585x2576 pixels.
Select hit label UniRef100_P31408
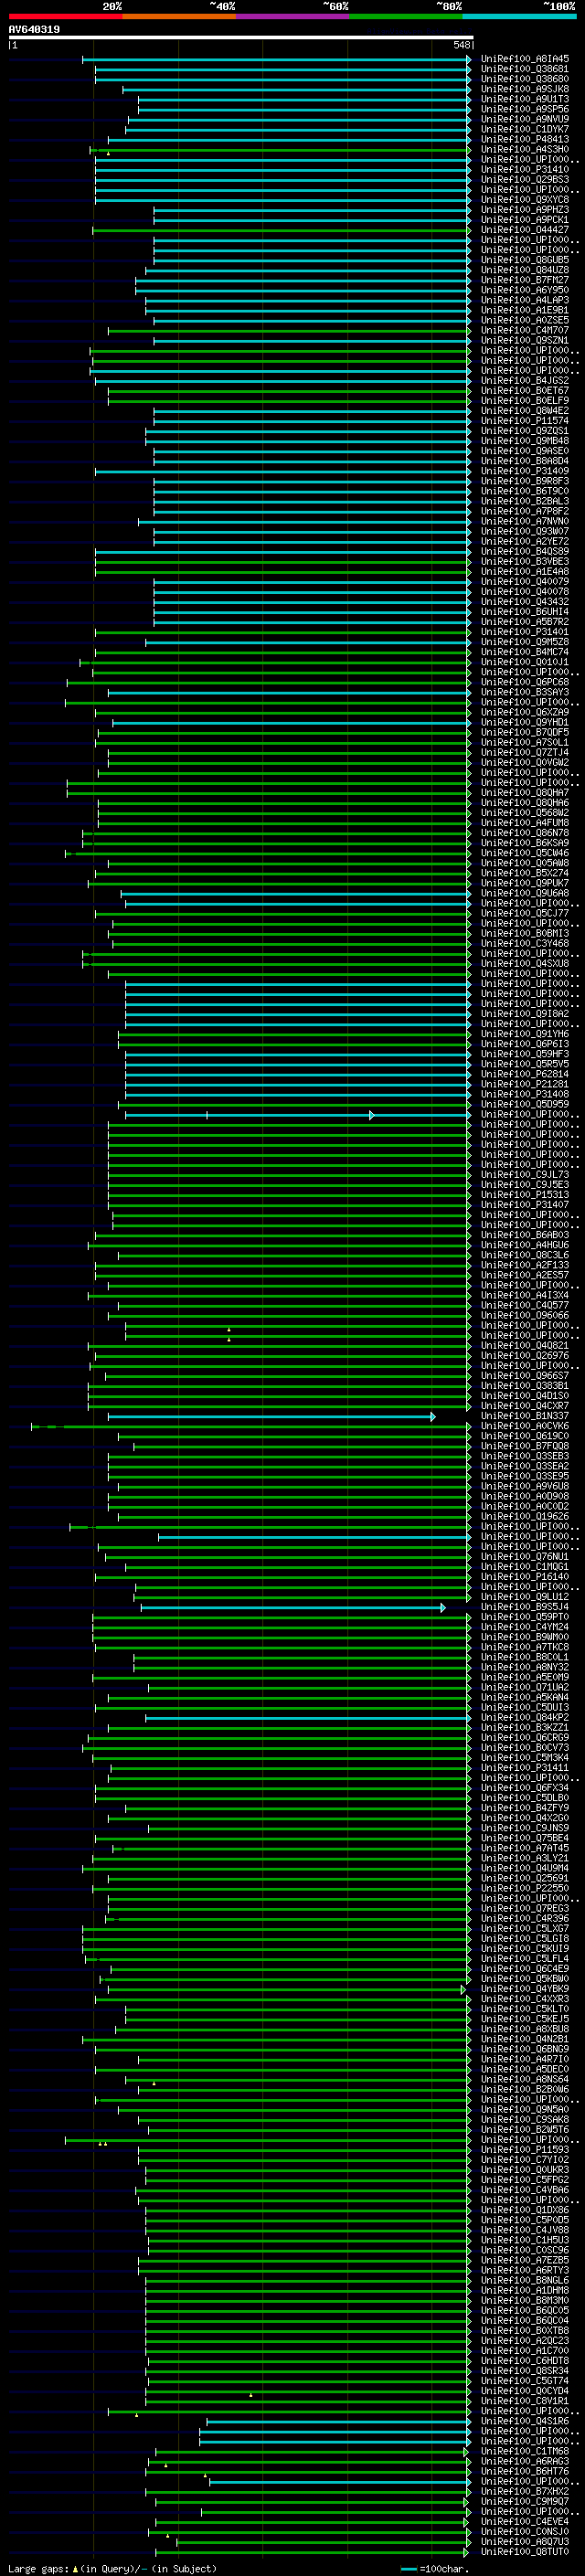click(x=525, y=1094)
